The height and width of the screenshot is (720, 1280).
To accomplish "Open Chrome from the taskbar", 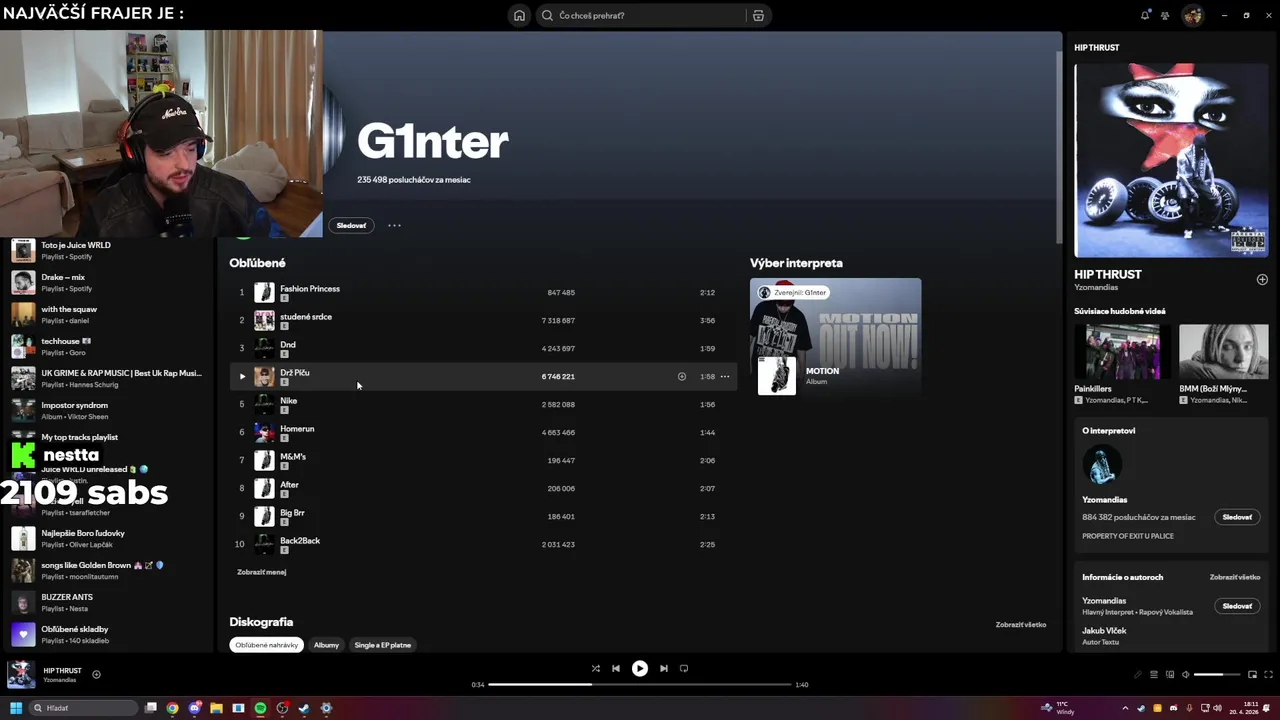I will coord(172,708).
